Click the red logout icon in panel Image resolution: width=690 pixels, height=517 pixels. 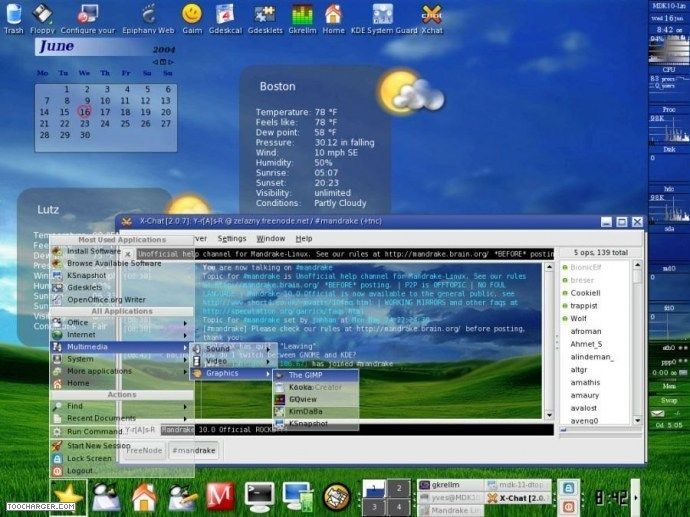[x=568, y=506]
